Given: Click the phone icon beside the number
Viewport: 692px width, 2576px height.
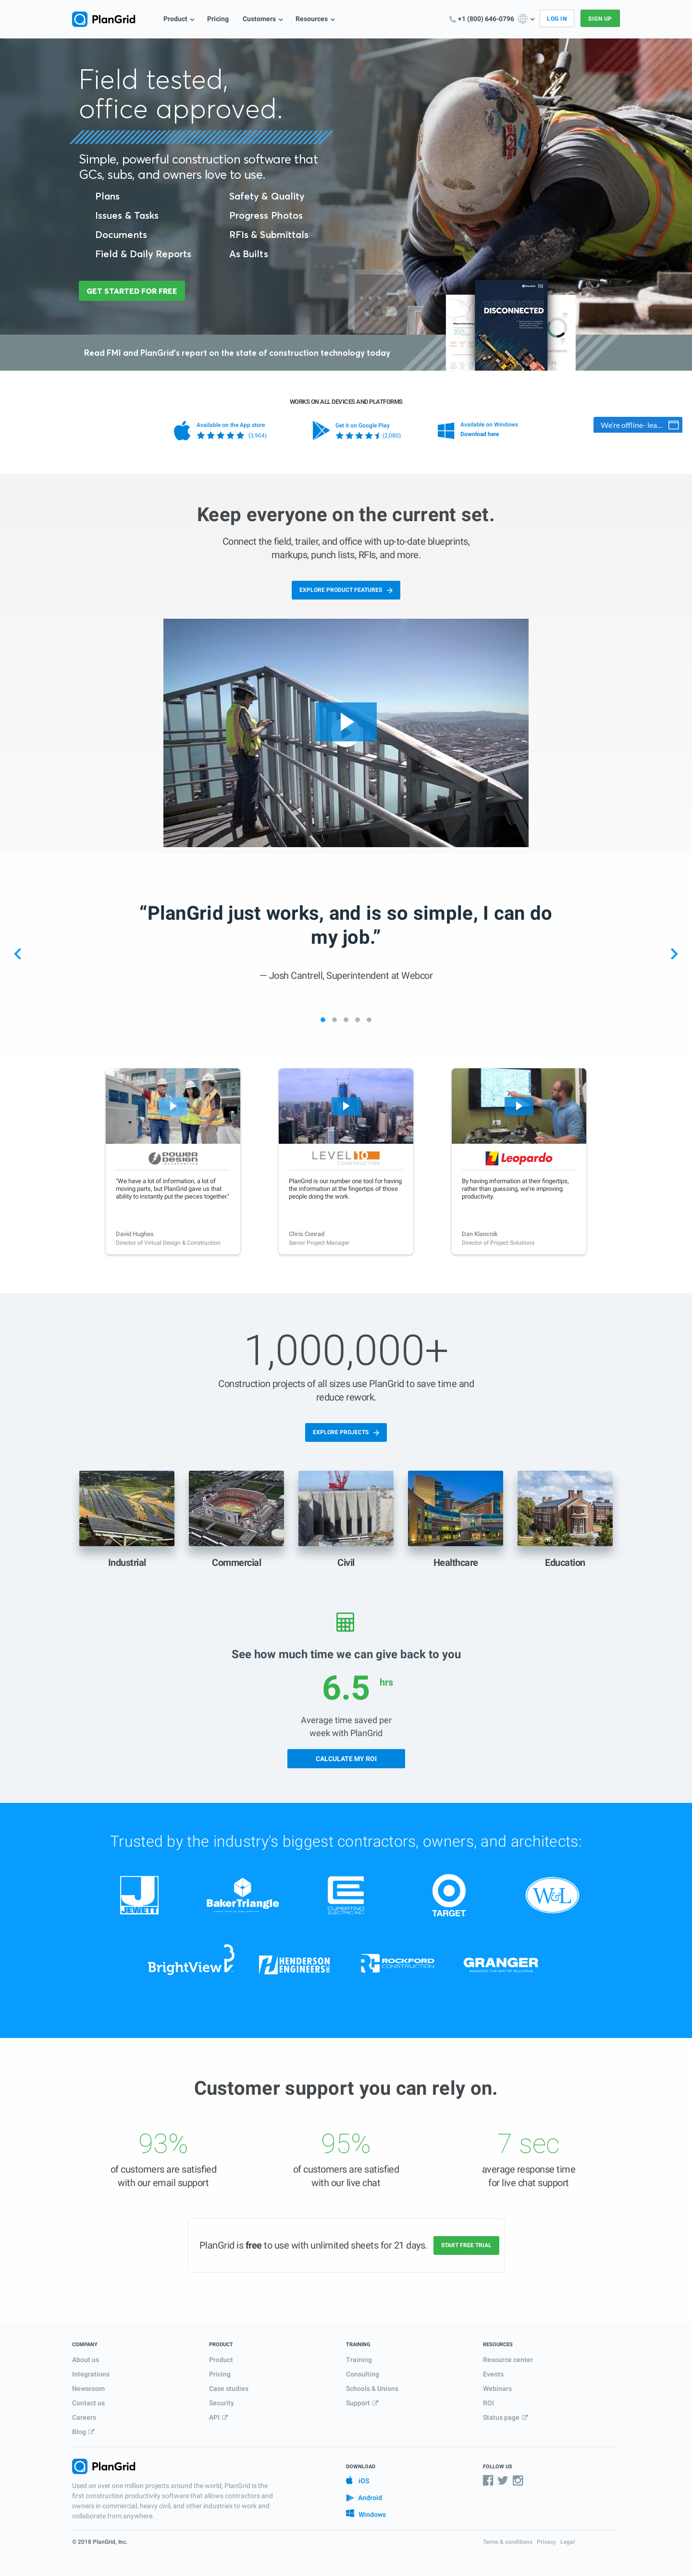Looking at the screenshot, I should [452, 19].
